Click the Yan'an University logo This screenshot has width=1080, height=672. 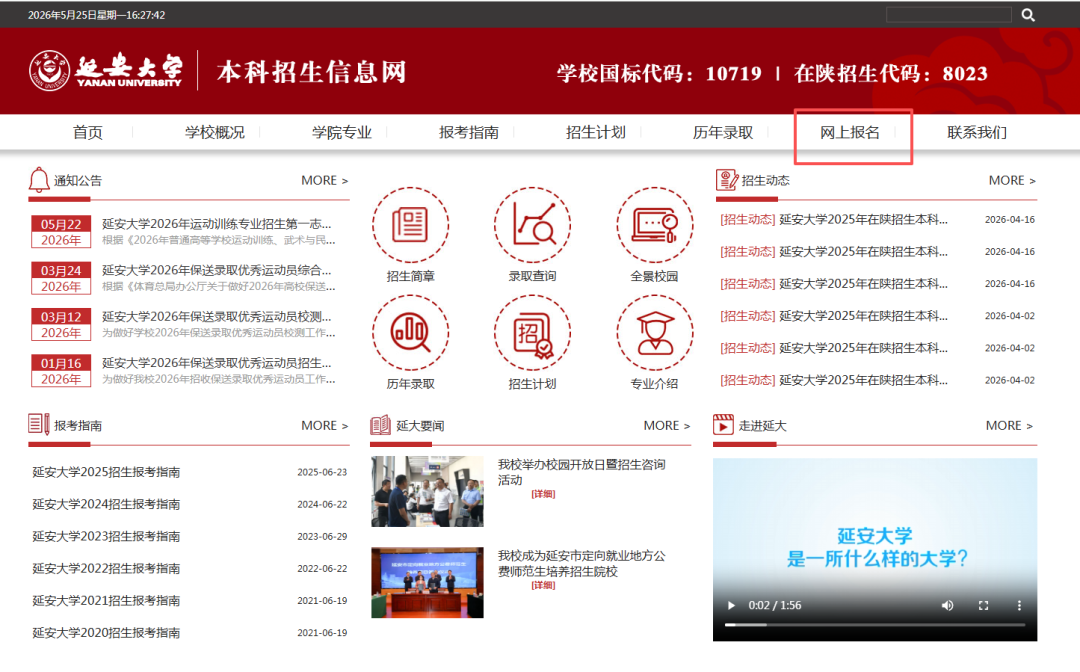(106, 70)
